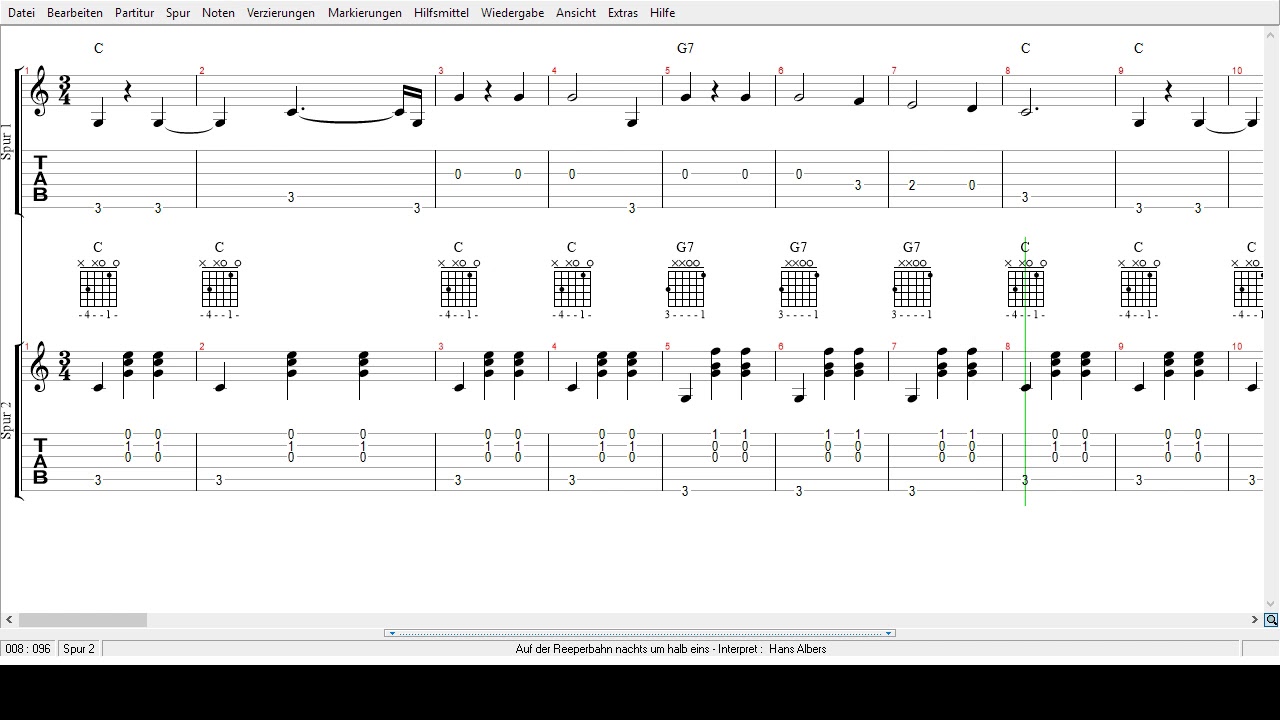Click the rotated 'Spur 2' track label

(x=7, y=420)
